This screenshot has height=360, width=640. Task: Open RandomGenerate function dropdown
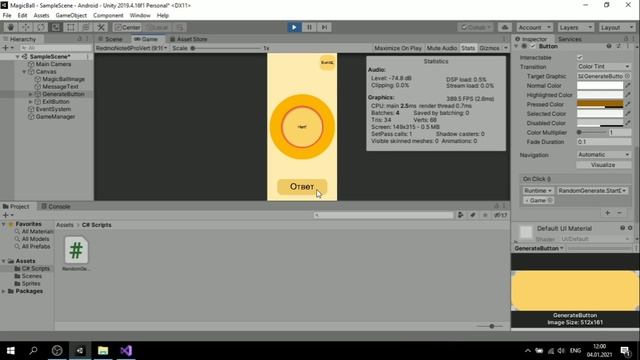pyautogui.click(x=592, y=191)
